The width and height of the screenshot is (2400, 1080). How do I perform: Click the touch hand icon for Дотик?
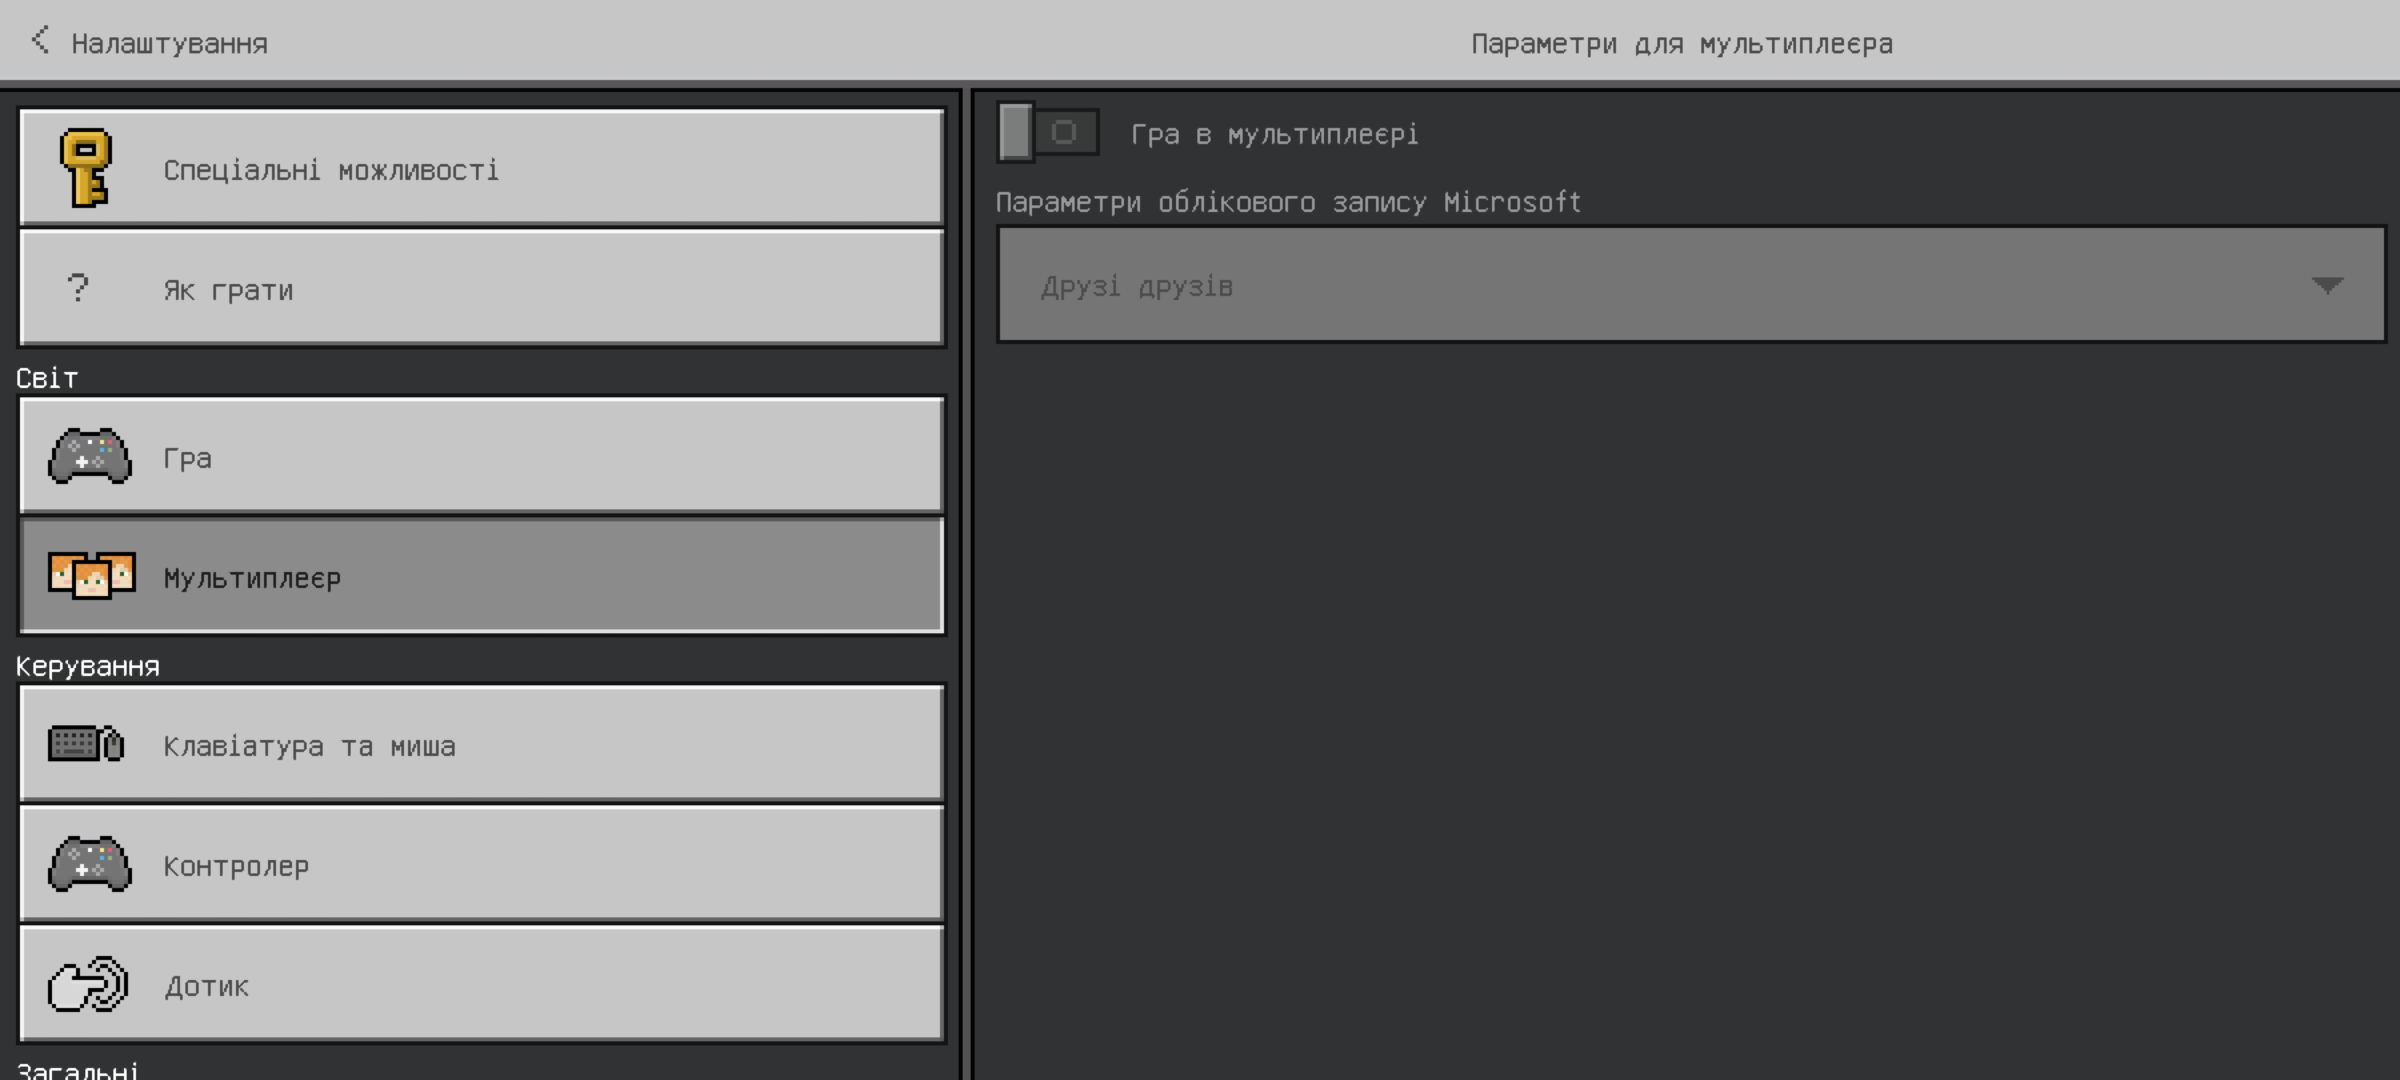pyautogui.click(x=88, y=985)
